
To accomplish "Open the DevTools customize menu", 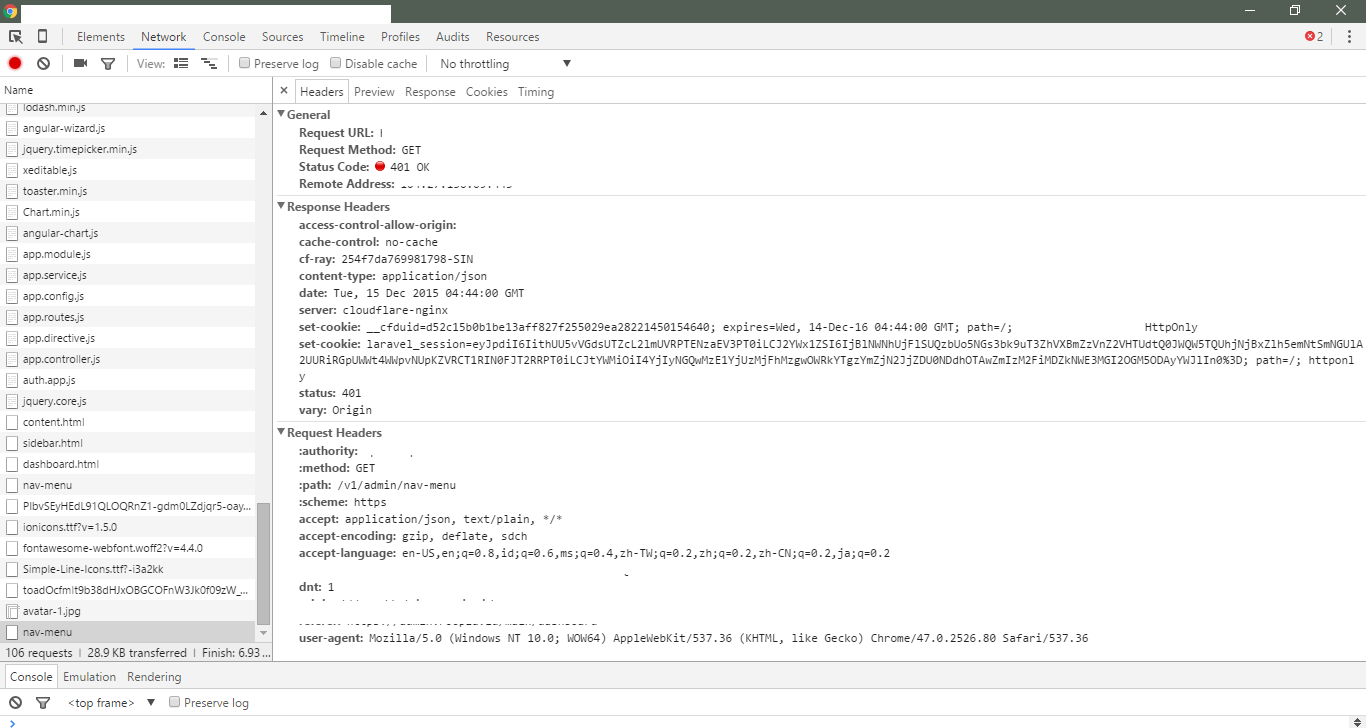I will click(1349, 36).
